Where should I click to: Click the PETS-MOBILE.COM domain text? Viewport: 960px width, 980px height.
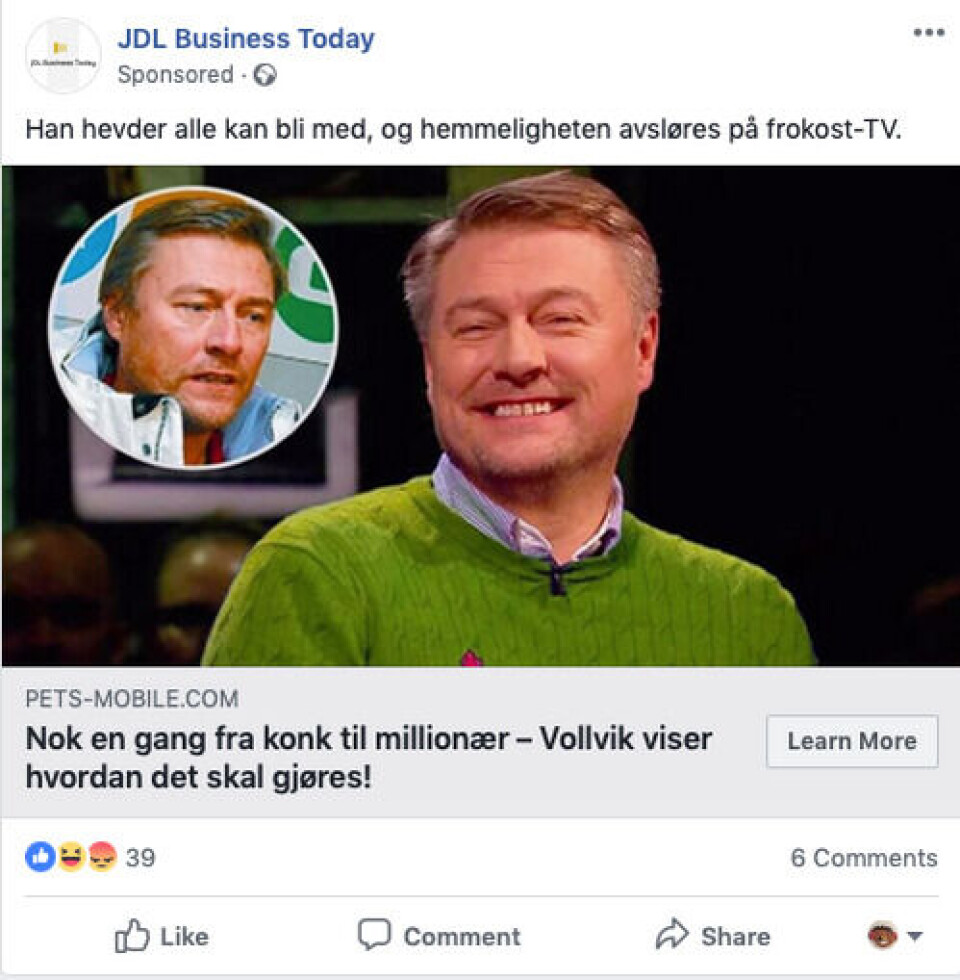[132, 698]
